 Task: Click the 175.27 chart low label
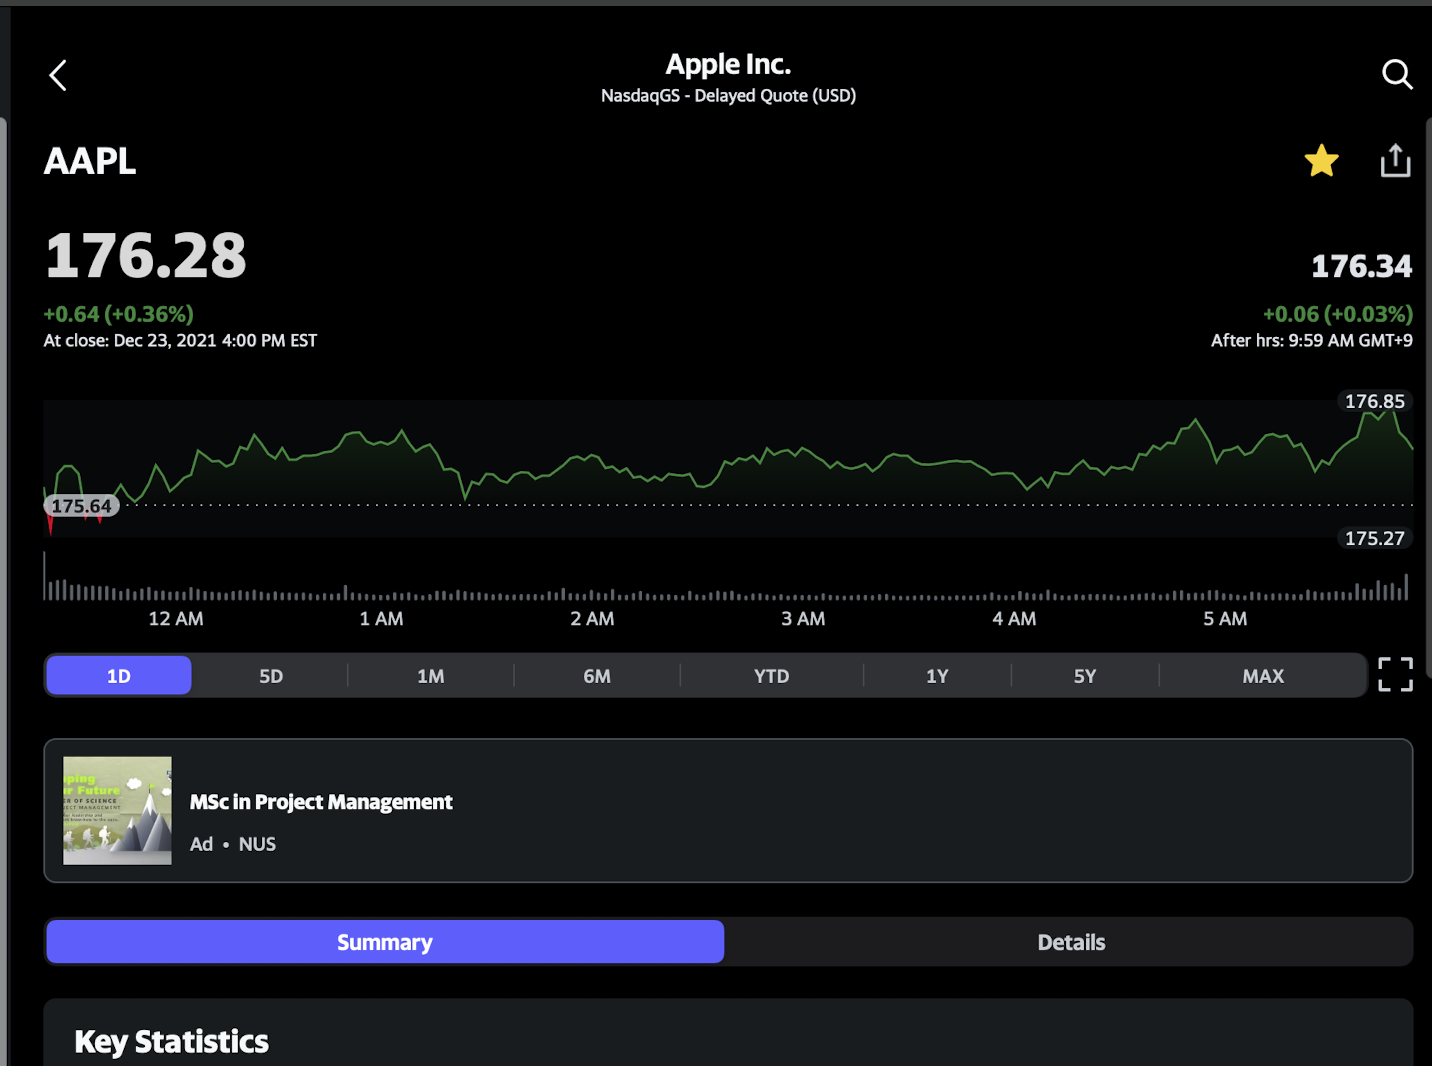click(1375, 538)
